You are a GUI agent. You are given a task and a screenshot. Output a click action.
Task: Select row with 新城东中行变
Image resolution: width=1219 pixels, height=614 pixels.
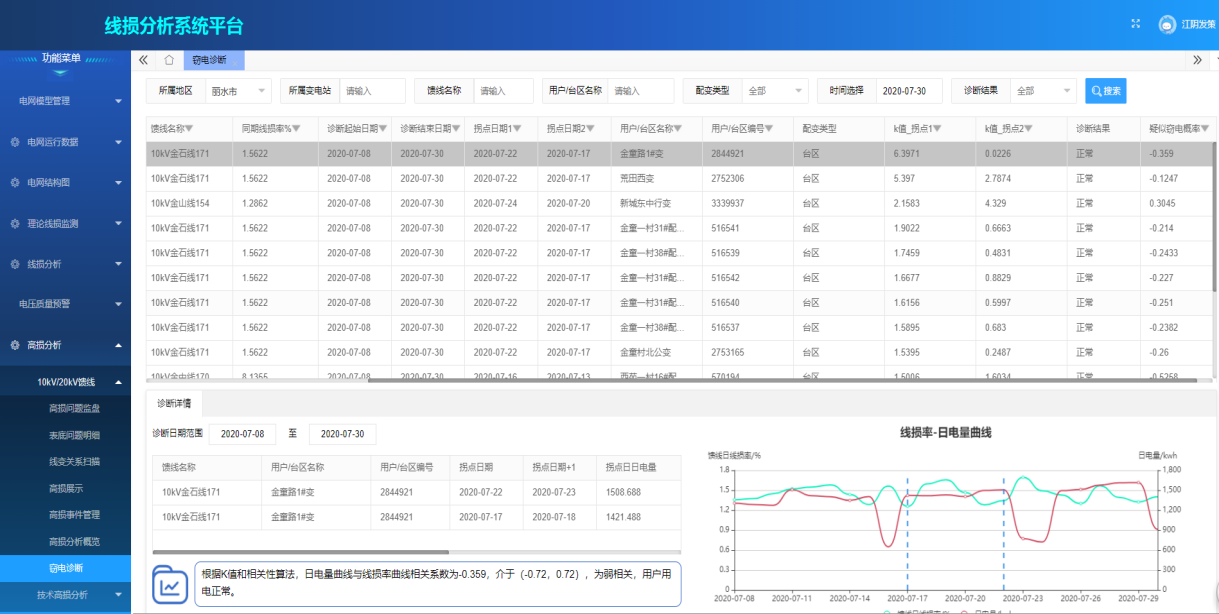tap(680, 203)
